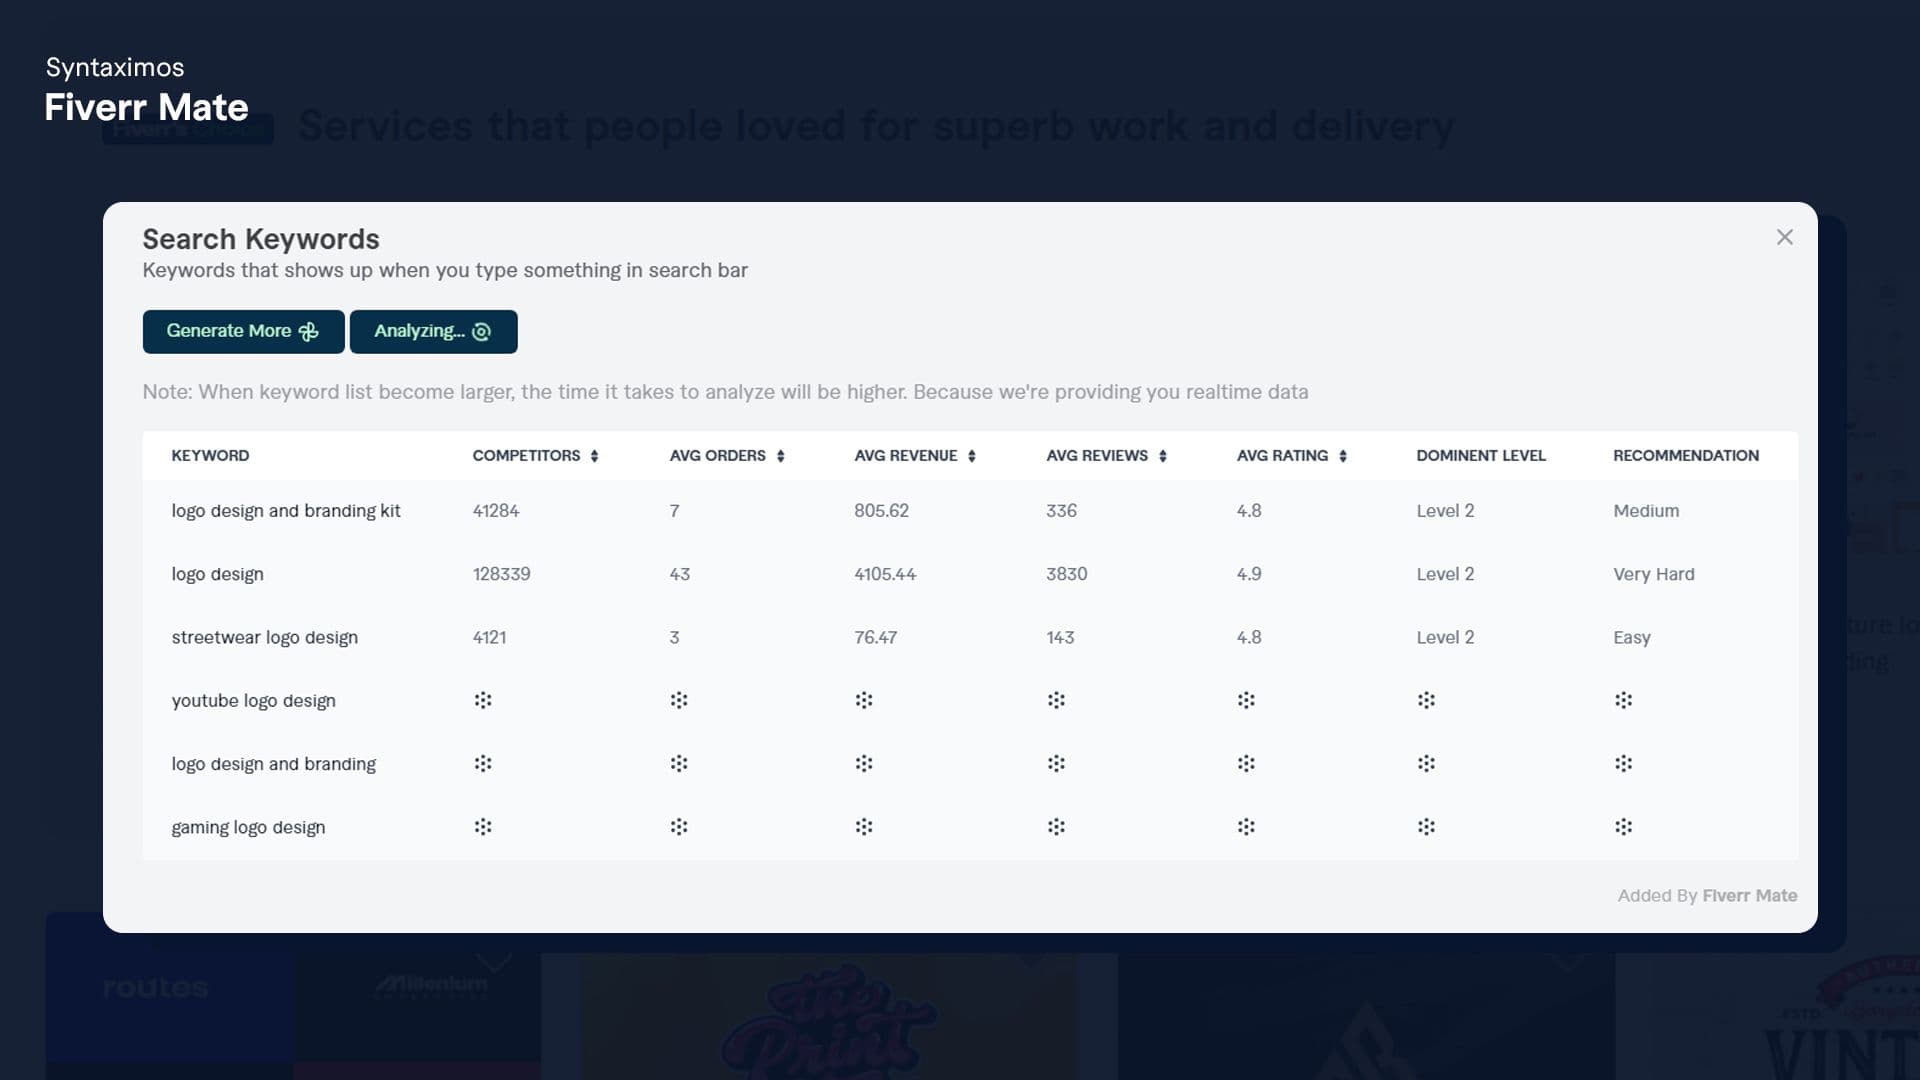The image size is (1920, 1080).
Task: Click loading spinner in youtube logo design avg rating
Action: tap(1246, 700)
